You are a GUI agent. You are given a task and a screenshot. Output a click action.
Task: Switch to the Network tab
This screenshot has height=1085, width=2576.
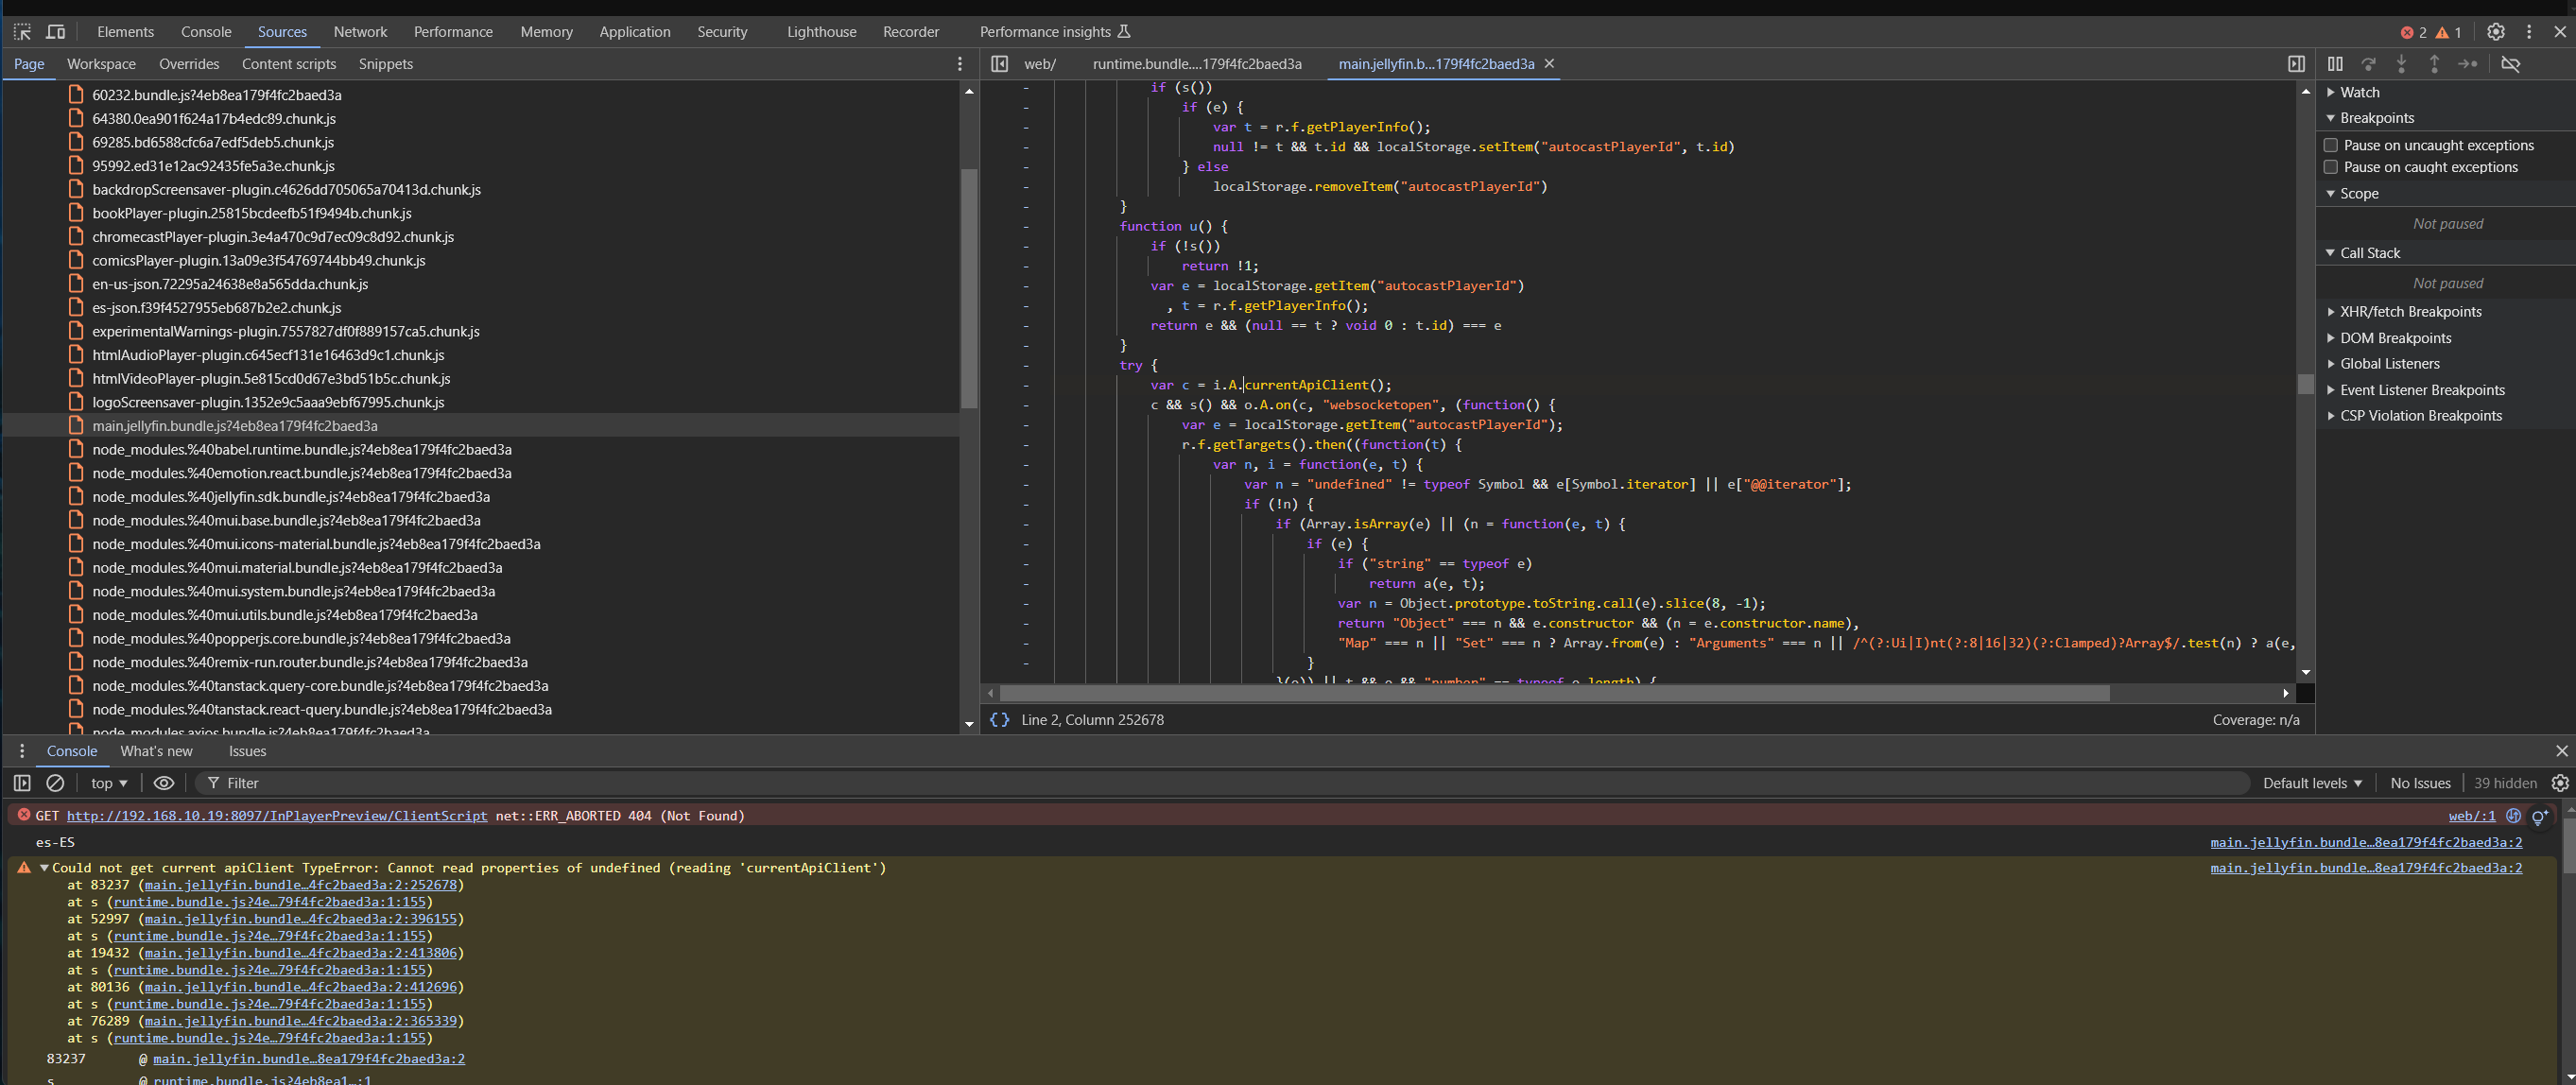tap(360, 32)
